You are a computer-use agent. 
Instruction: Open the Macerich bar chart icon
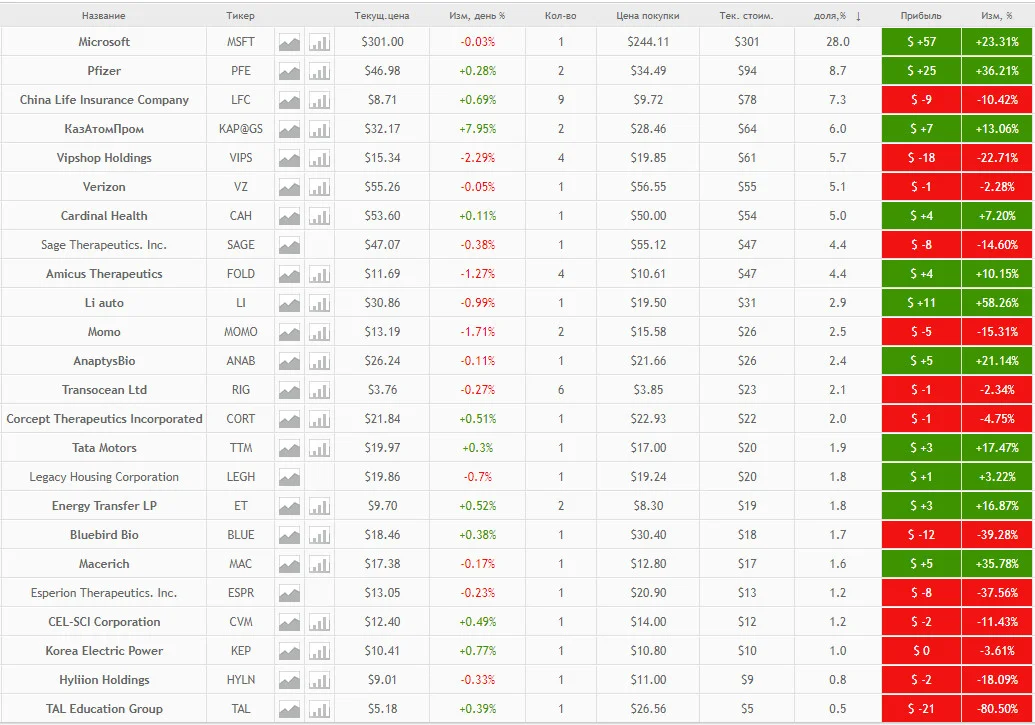tap(319, 566)
